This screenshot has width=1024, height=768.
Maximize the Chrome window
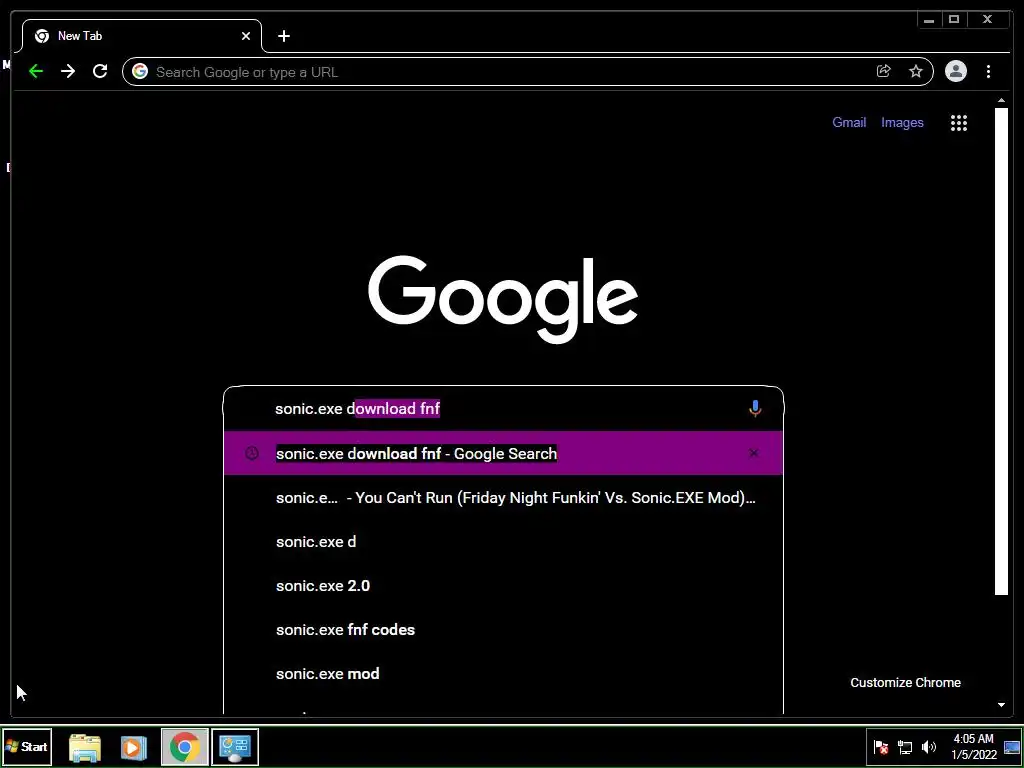pyautogui.click(x=953, y=20)
